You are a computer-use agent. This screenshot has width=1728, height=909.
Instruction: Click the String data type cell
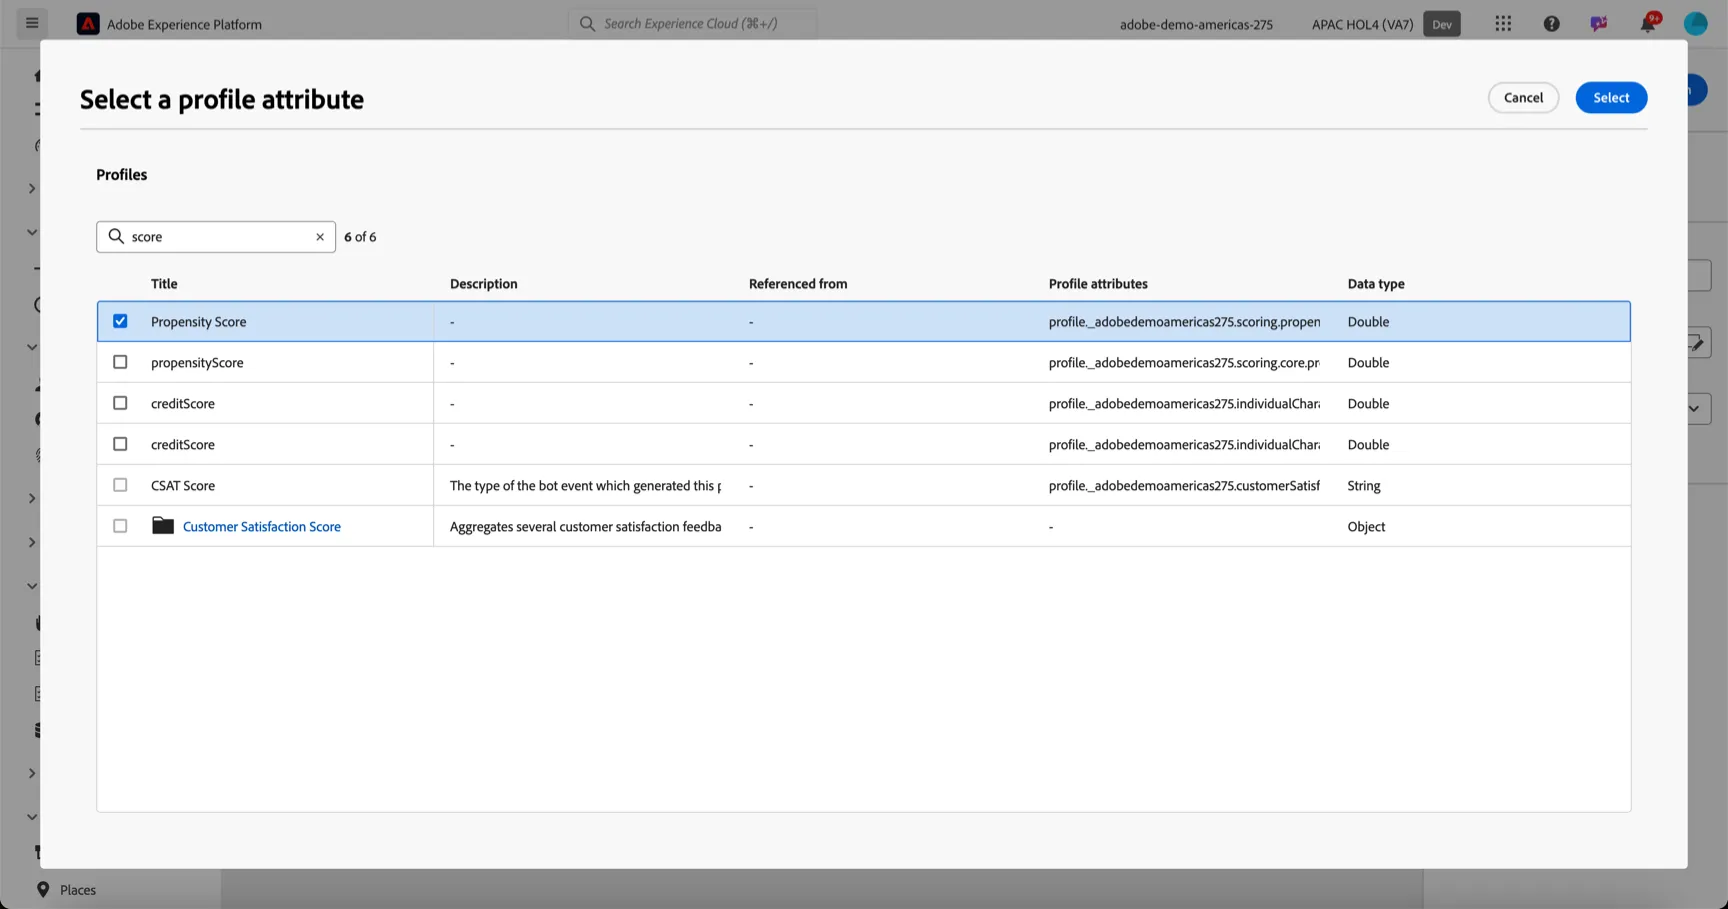(x=1364, y=486)
